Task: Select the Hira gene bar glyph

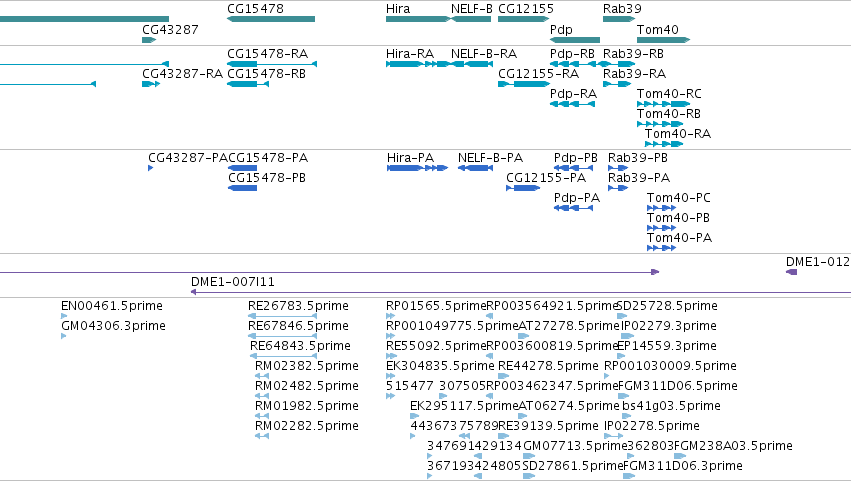Action: [x=418, y=19]
